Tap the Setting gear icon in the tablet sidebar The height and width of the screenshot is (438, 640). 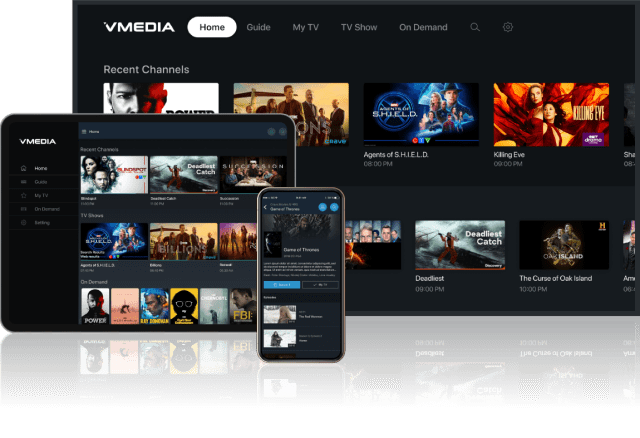coord(24,222)
